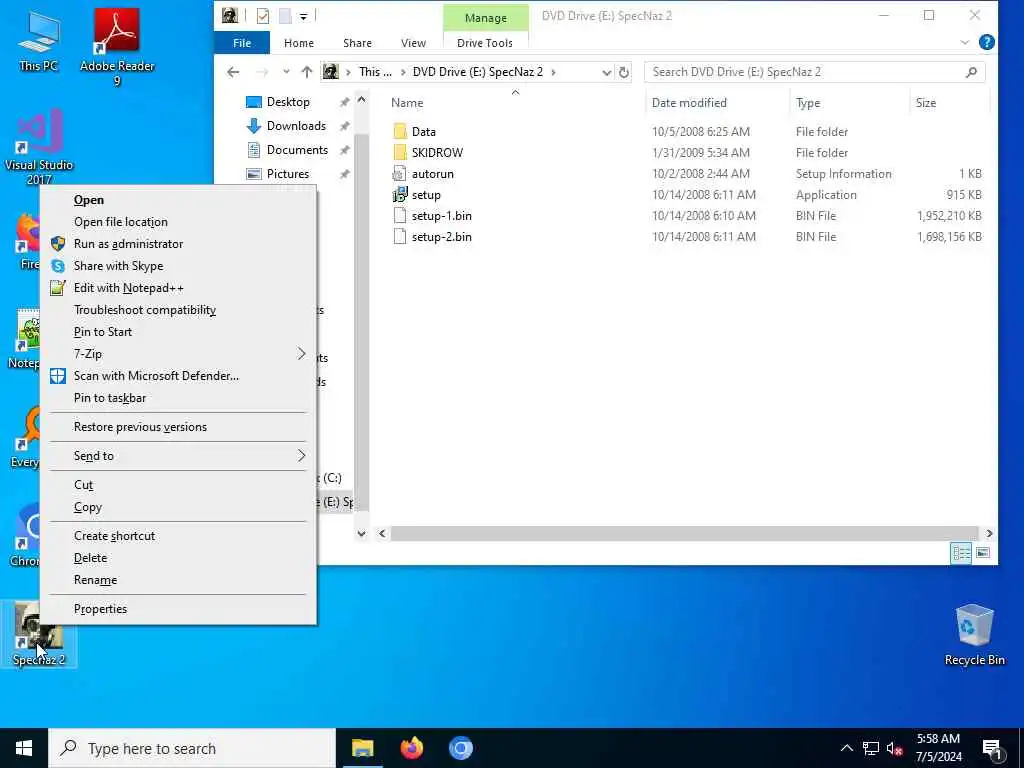Open recent locations dropdown arrow
Screen dimensions: 1024x768
[286, 72]
